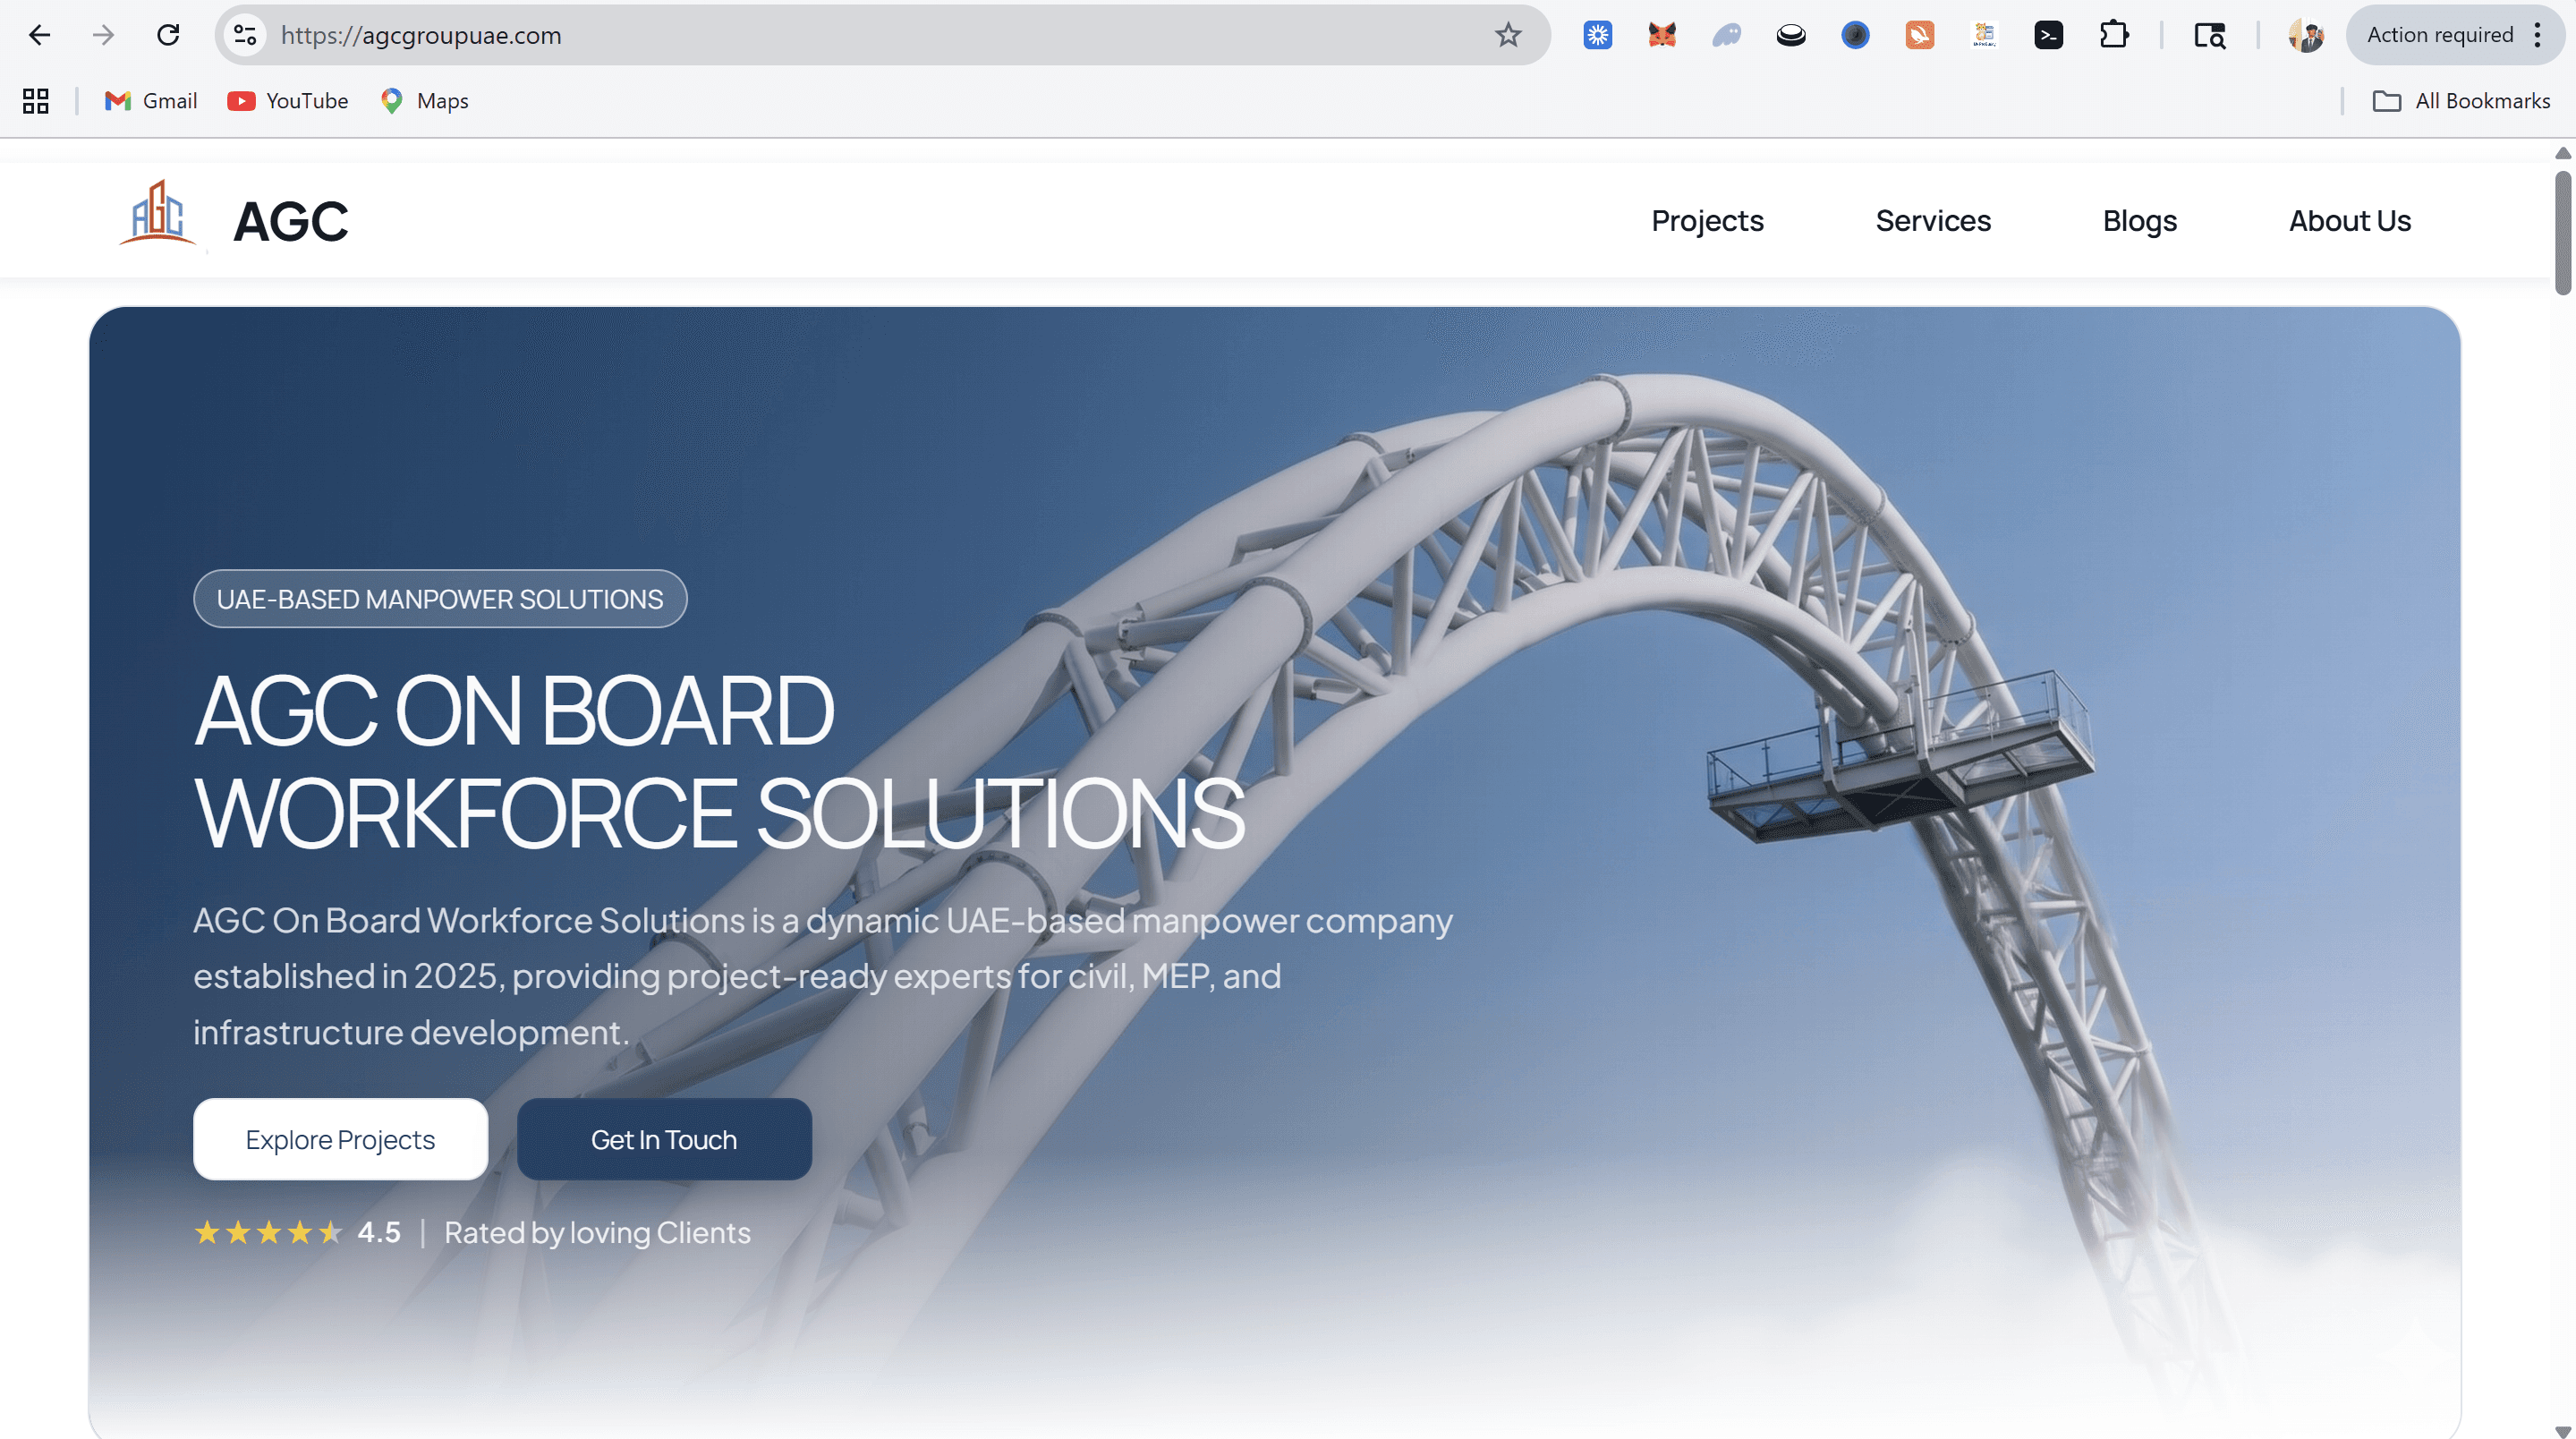This screenshot has height=1439, width=2576.
Task: Open the Gmail bookmark
Action: (151, 101)
